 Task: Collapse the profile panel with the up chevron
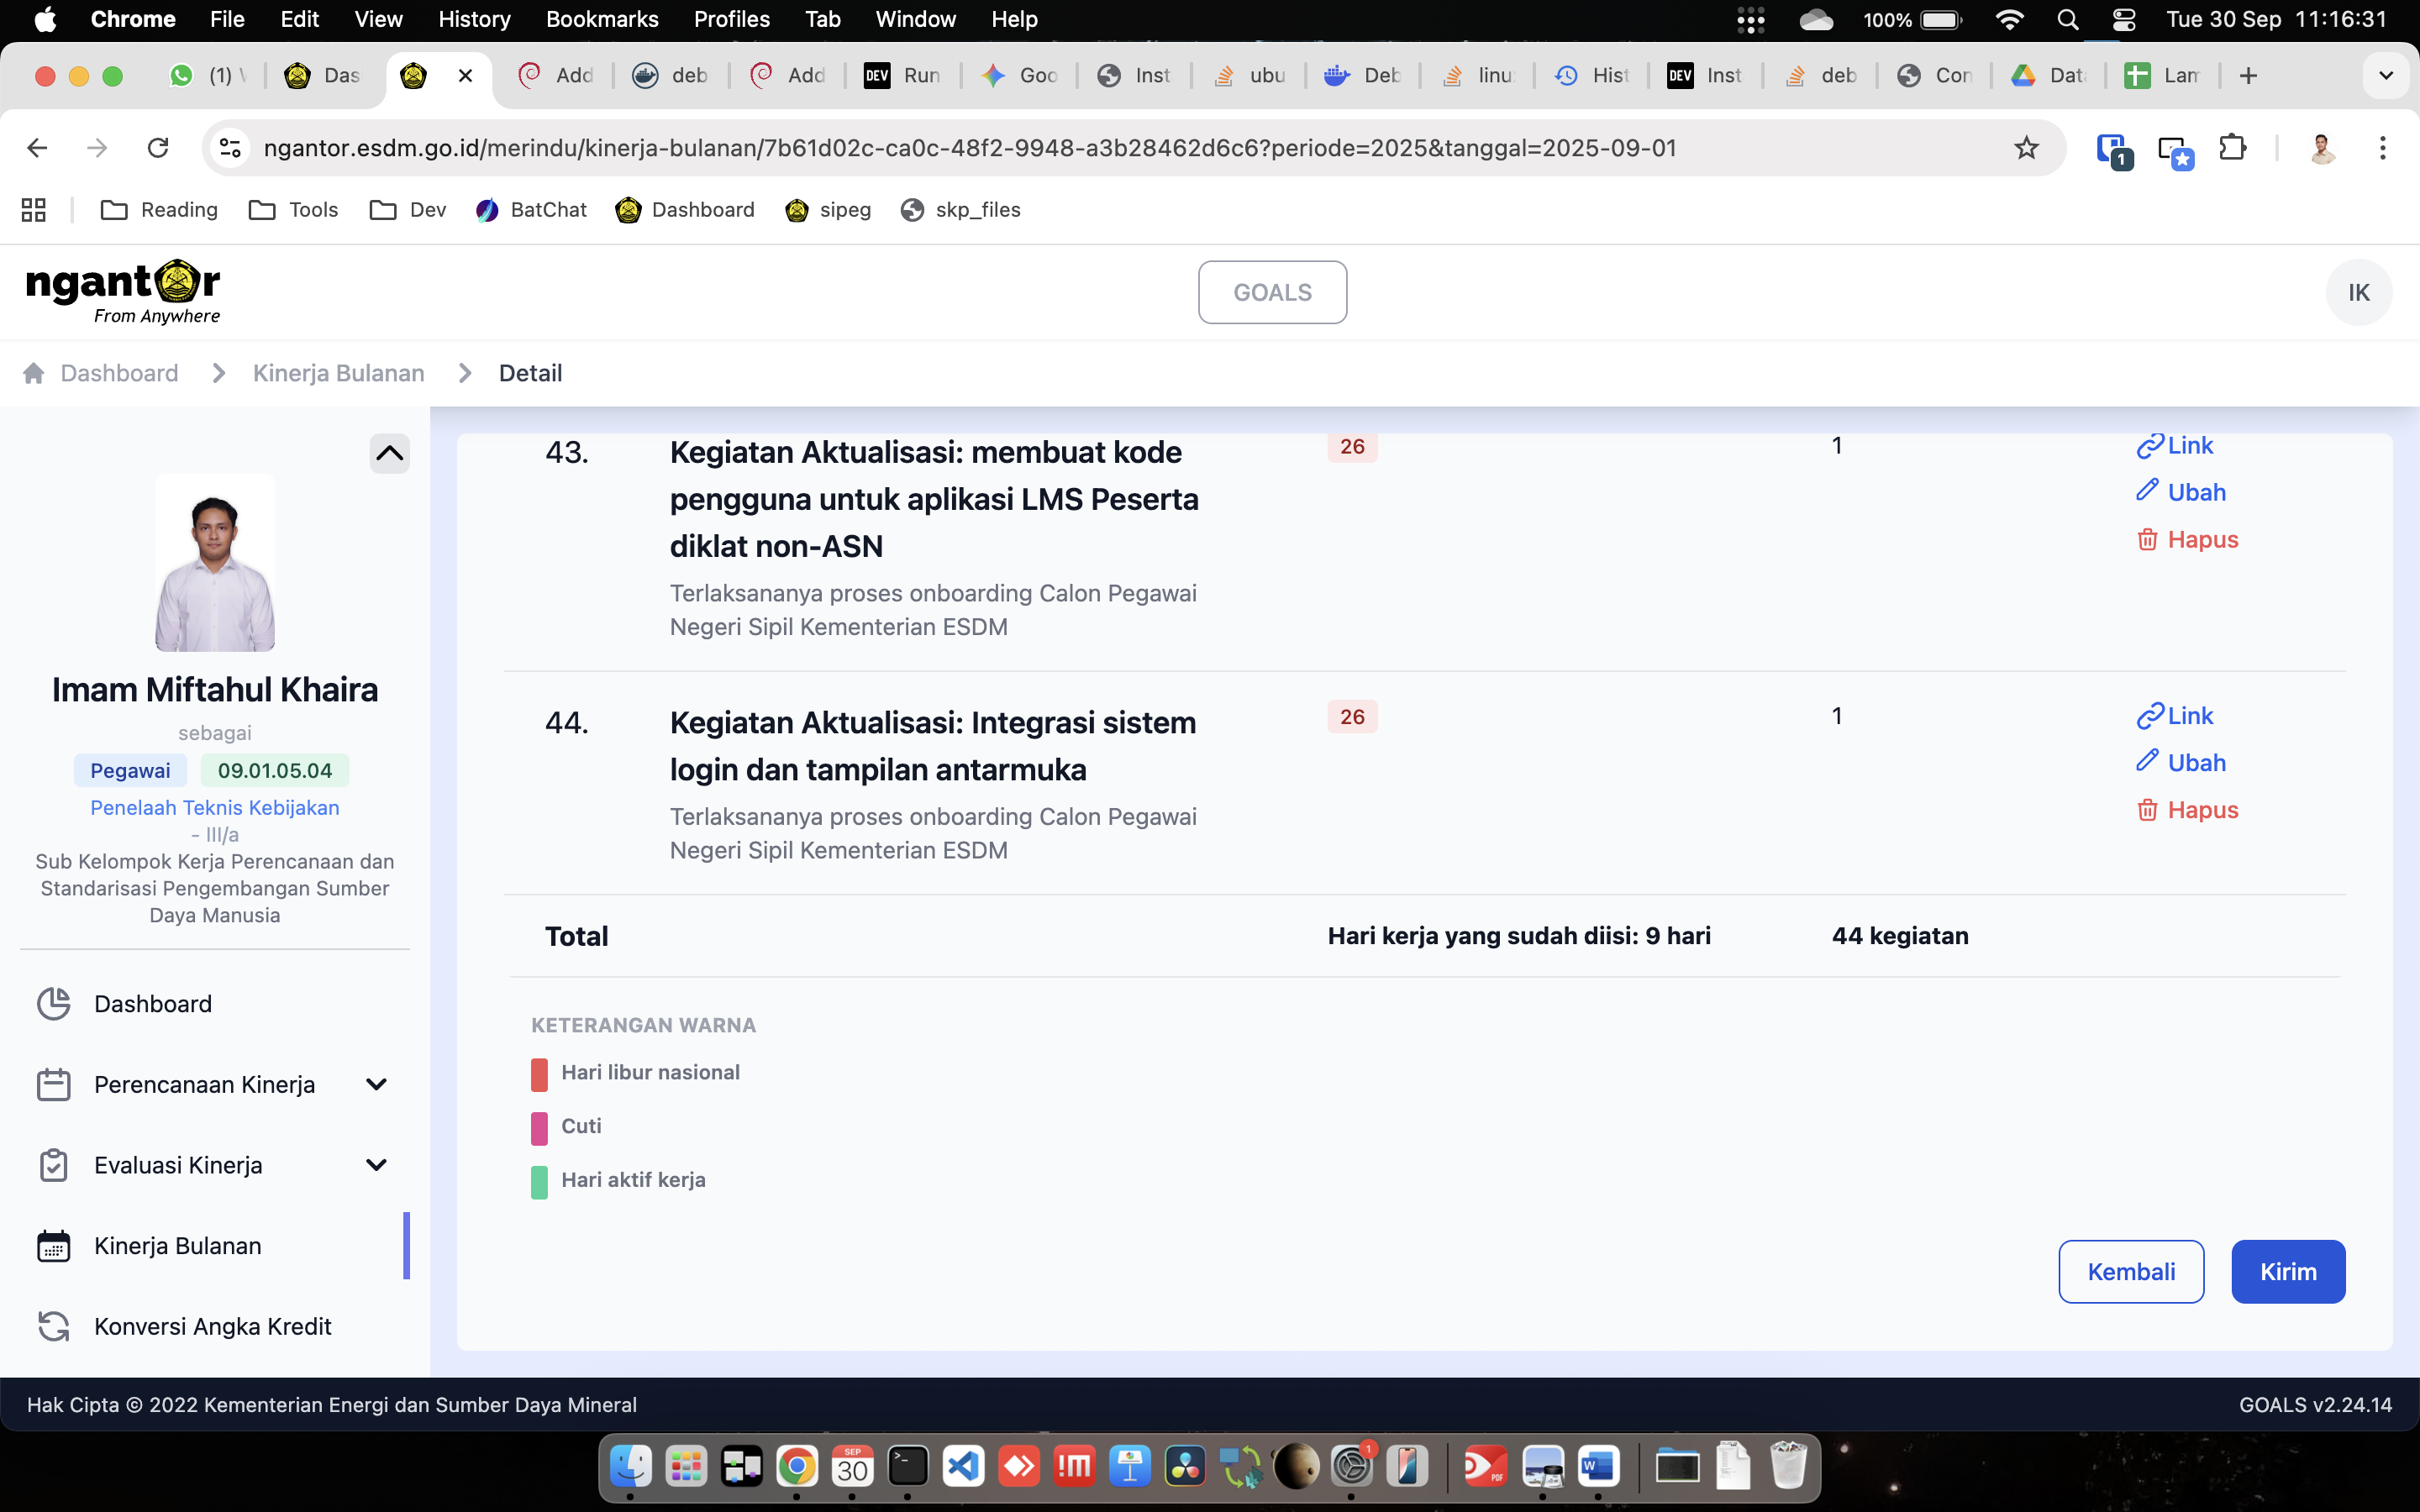pyautogui.click(x=389, y=454)
